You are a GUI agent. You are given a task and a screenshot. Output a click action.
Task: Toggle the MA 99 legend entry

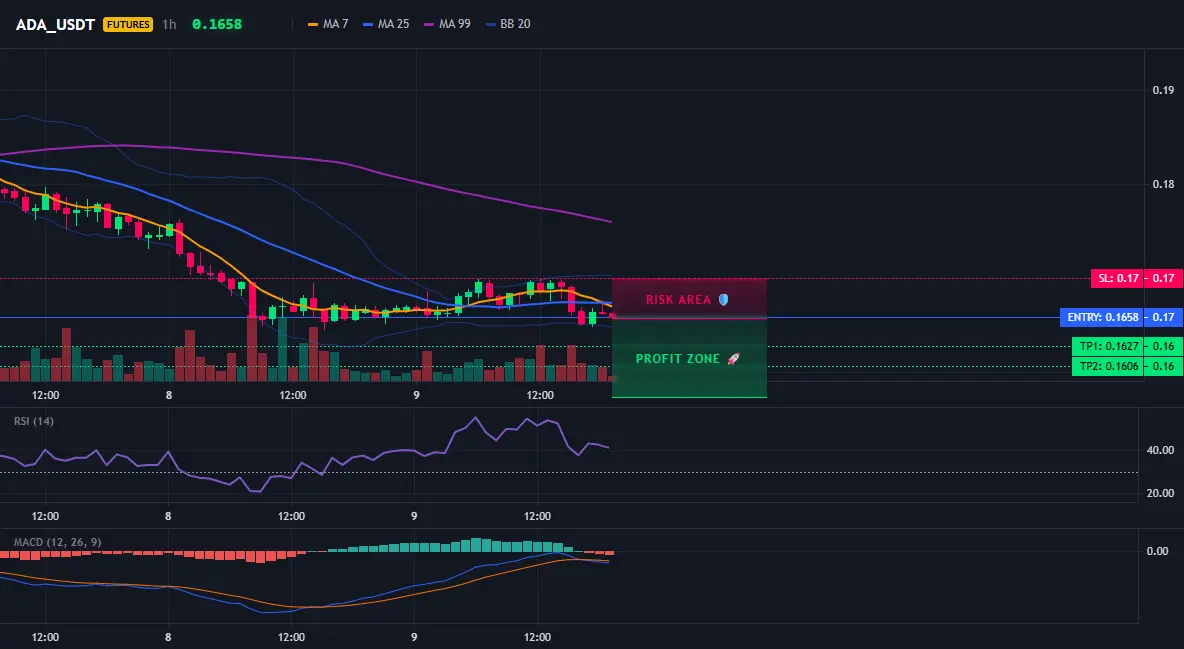pos(447,24)
